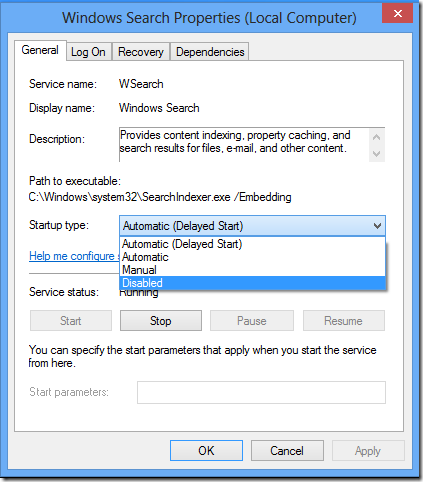423x482 pixels.
Task: Click the 'Startup type:' label
Action: (x=59, y=225)
